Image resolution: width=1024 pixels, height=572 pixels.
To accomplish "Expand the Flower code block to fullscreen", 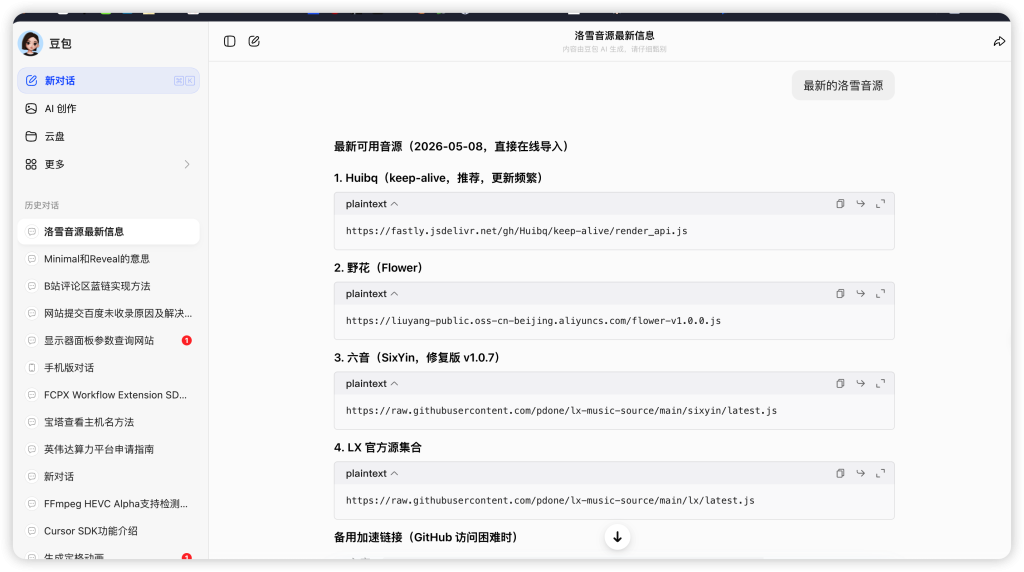I will click(880, 294).
